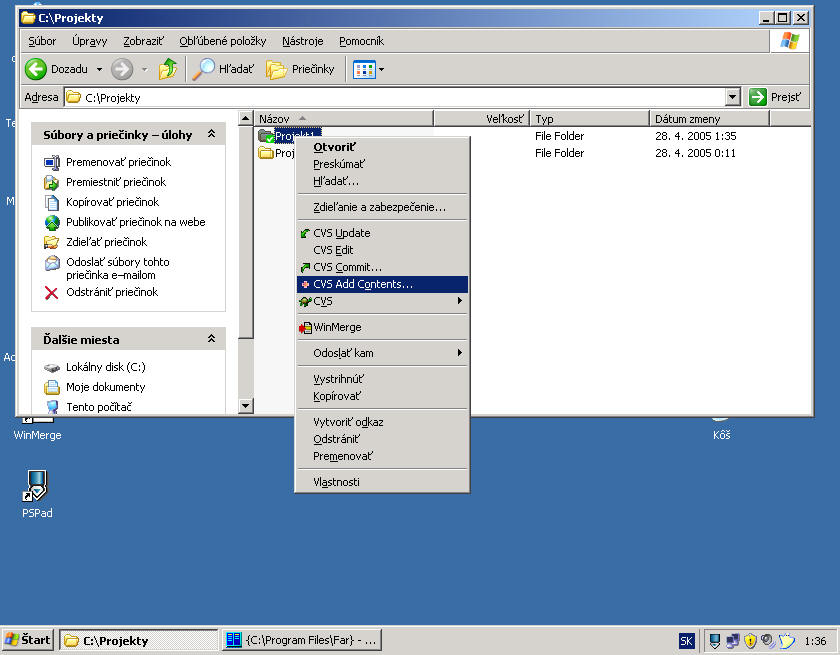The image size is (840, 655).
Task: Open Vlastnosti from the context menu
Action: (382, 482)
